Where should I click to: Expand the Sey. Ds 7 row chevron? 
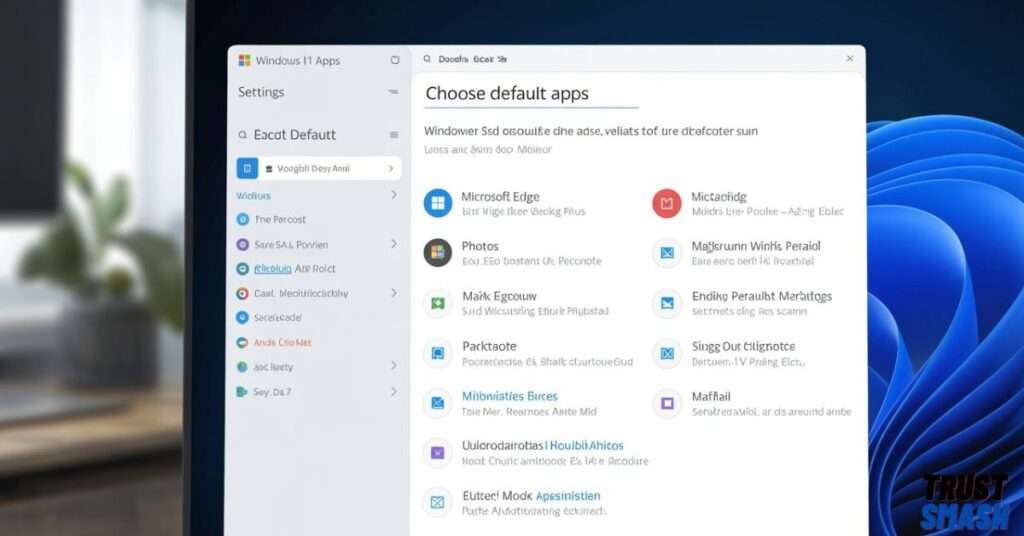(394, 391)
